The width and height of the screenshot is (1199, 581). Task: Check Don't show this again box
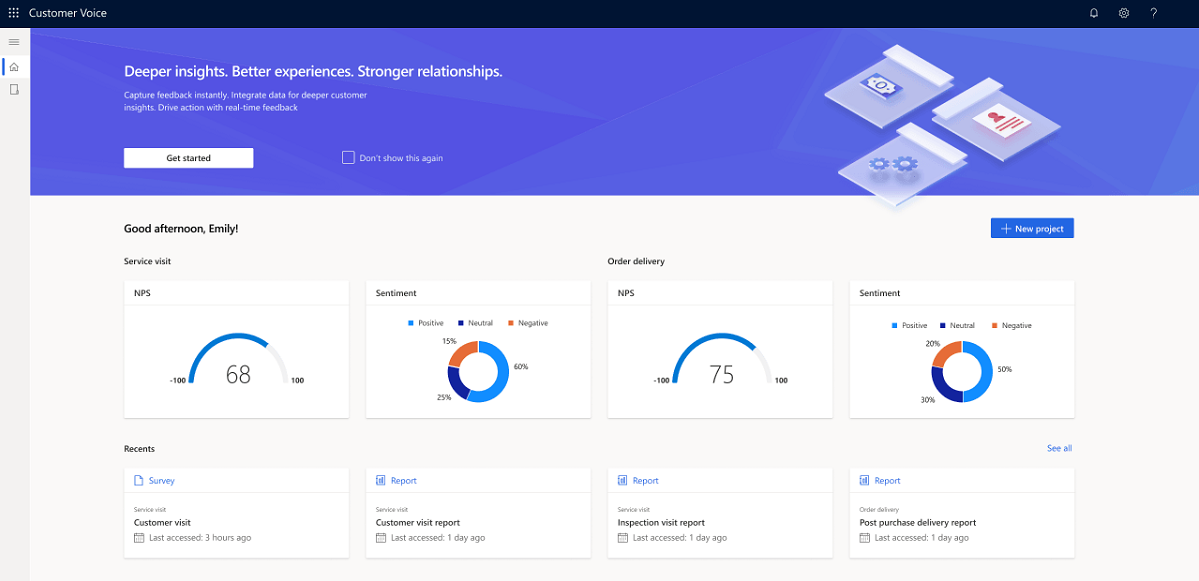(x=348, y=158)
